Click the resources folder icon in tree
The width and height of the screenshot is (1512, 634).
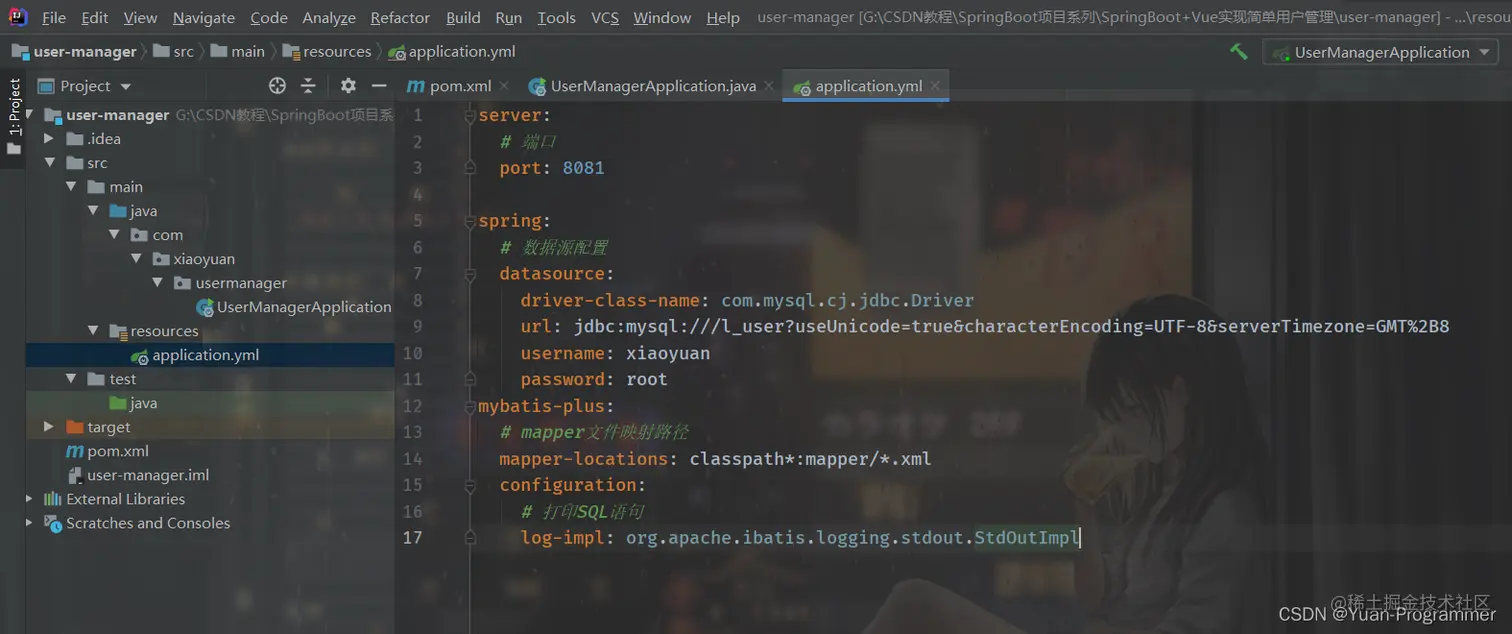(117, 331)
